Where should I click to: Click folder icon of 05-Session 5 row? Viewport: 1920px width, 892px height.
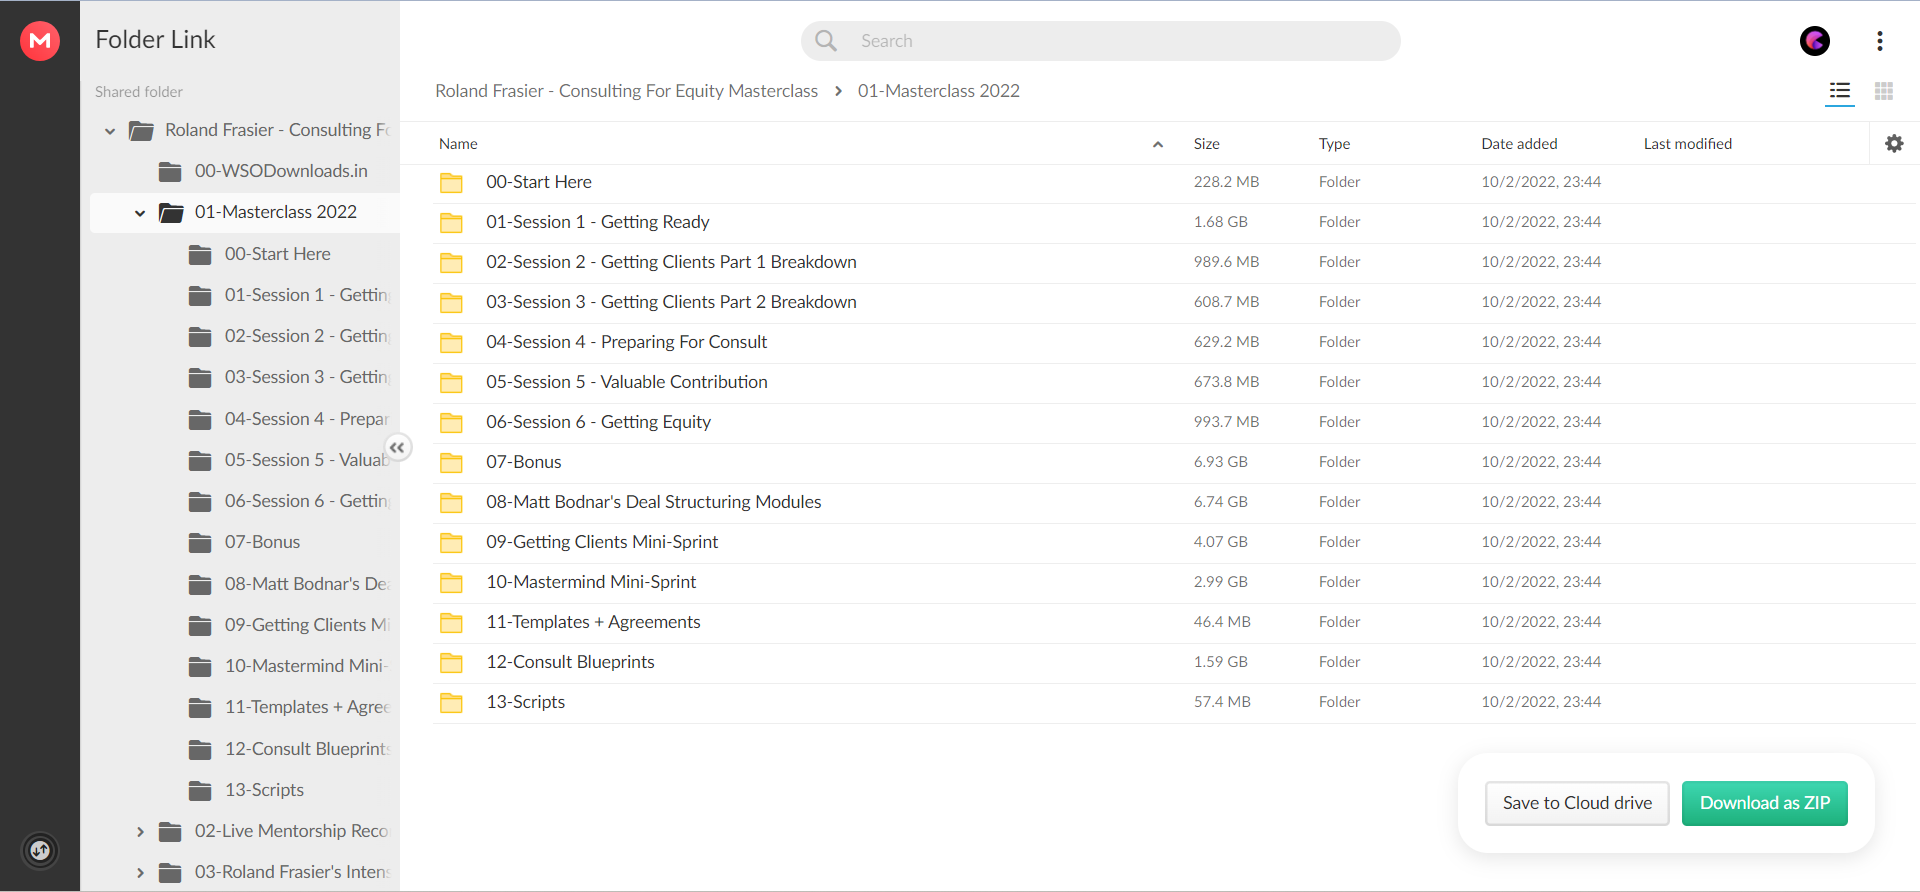click(452, 382)
